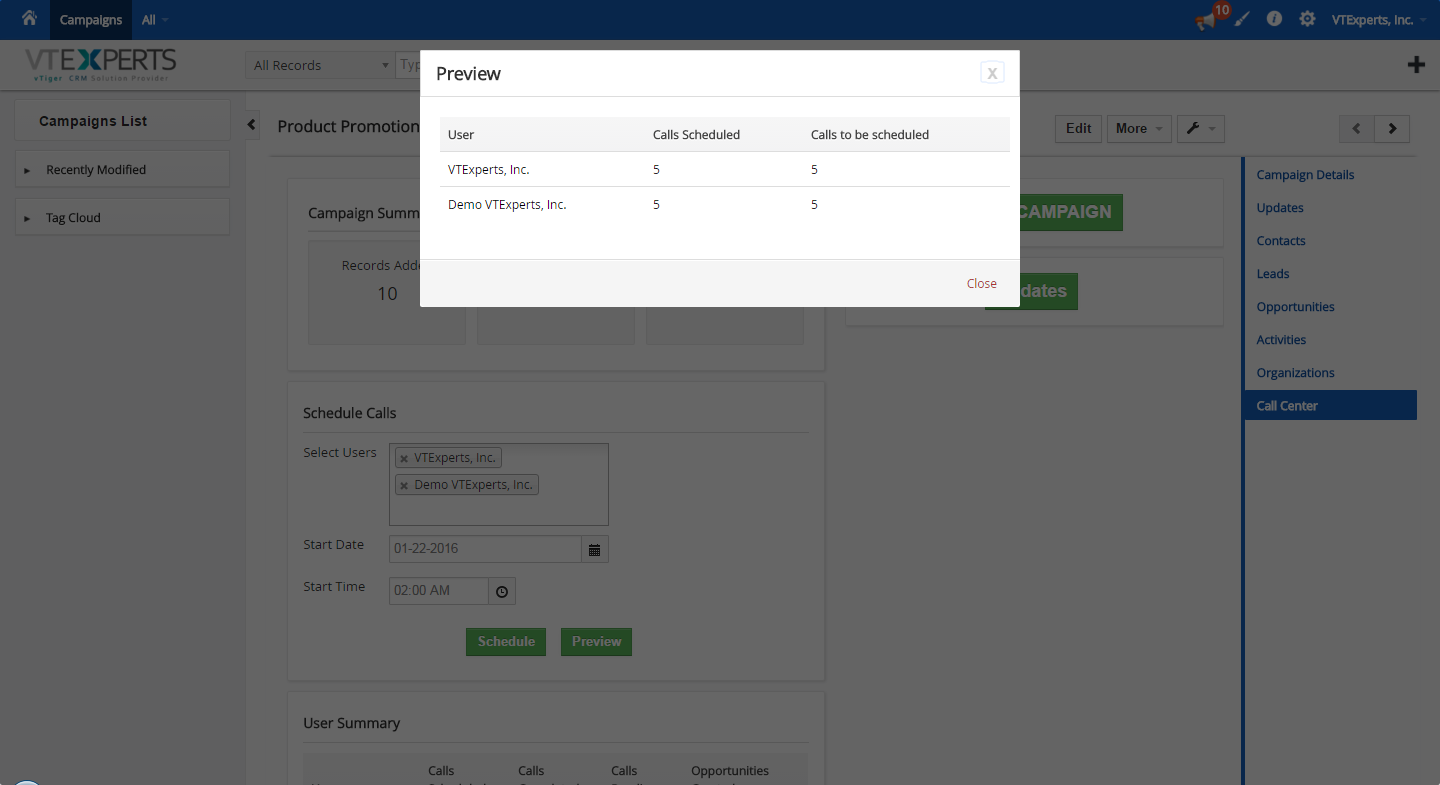Image resolution: width=1440 pixels, height=785 pixels.
Task: Click the Close link in Preview dialog
Action: [x=982, y=283]
